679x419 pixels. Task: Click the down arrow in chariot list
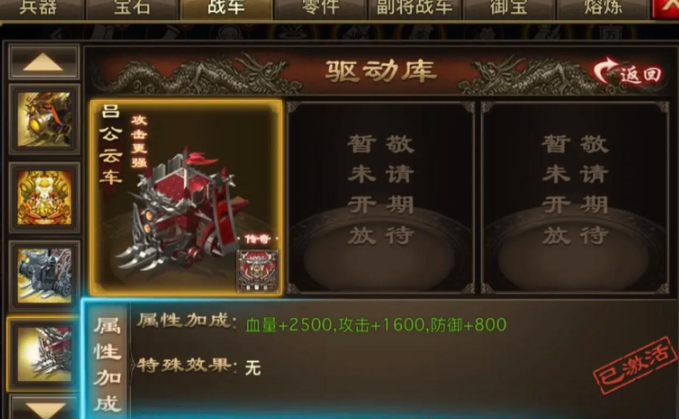pos(44,408)
